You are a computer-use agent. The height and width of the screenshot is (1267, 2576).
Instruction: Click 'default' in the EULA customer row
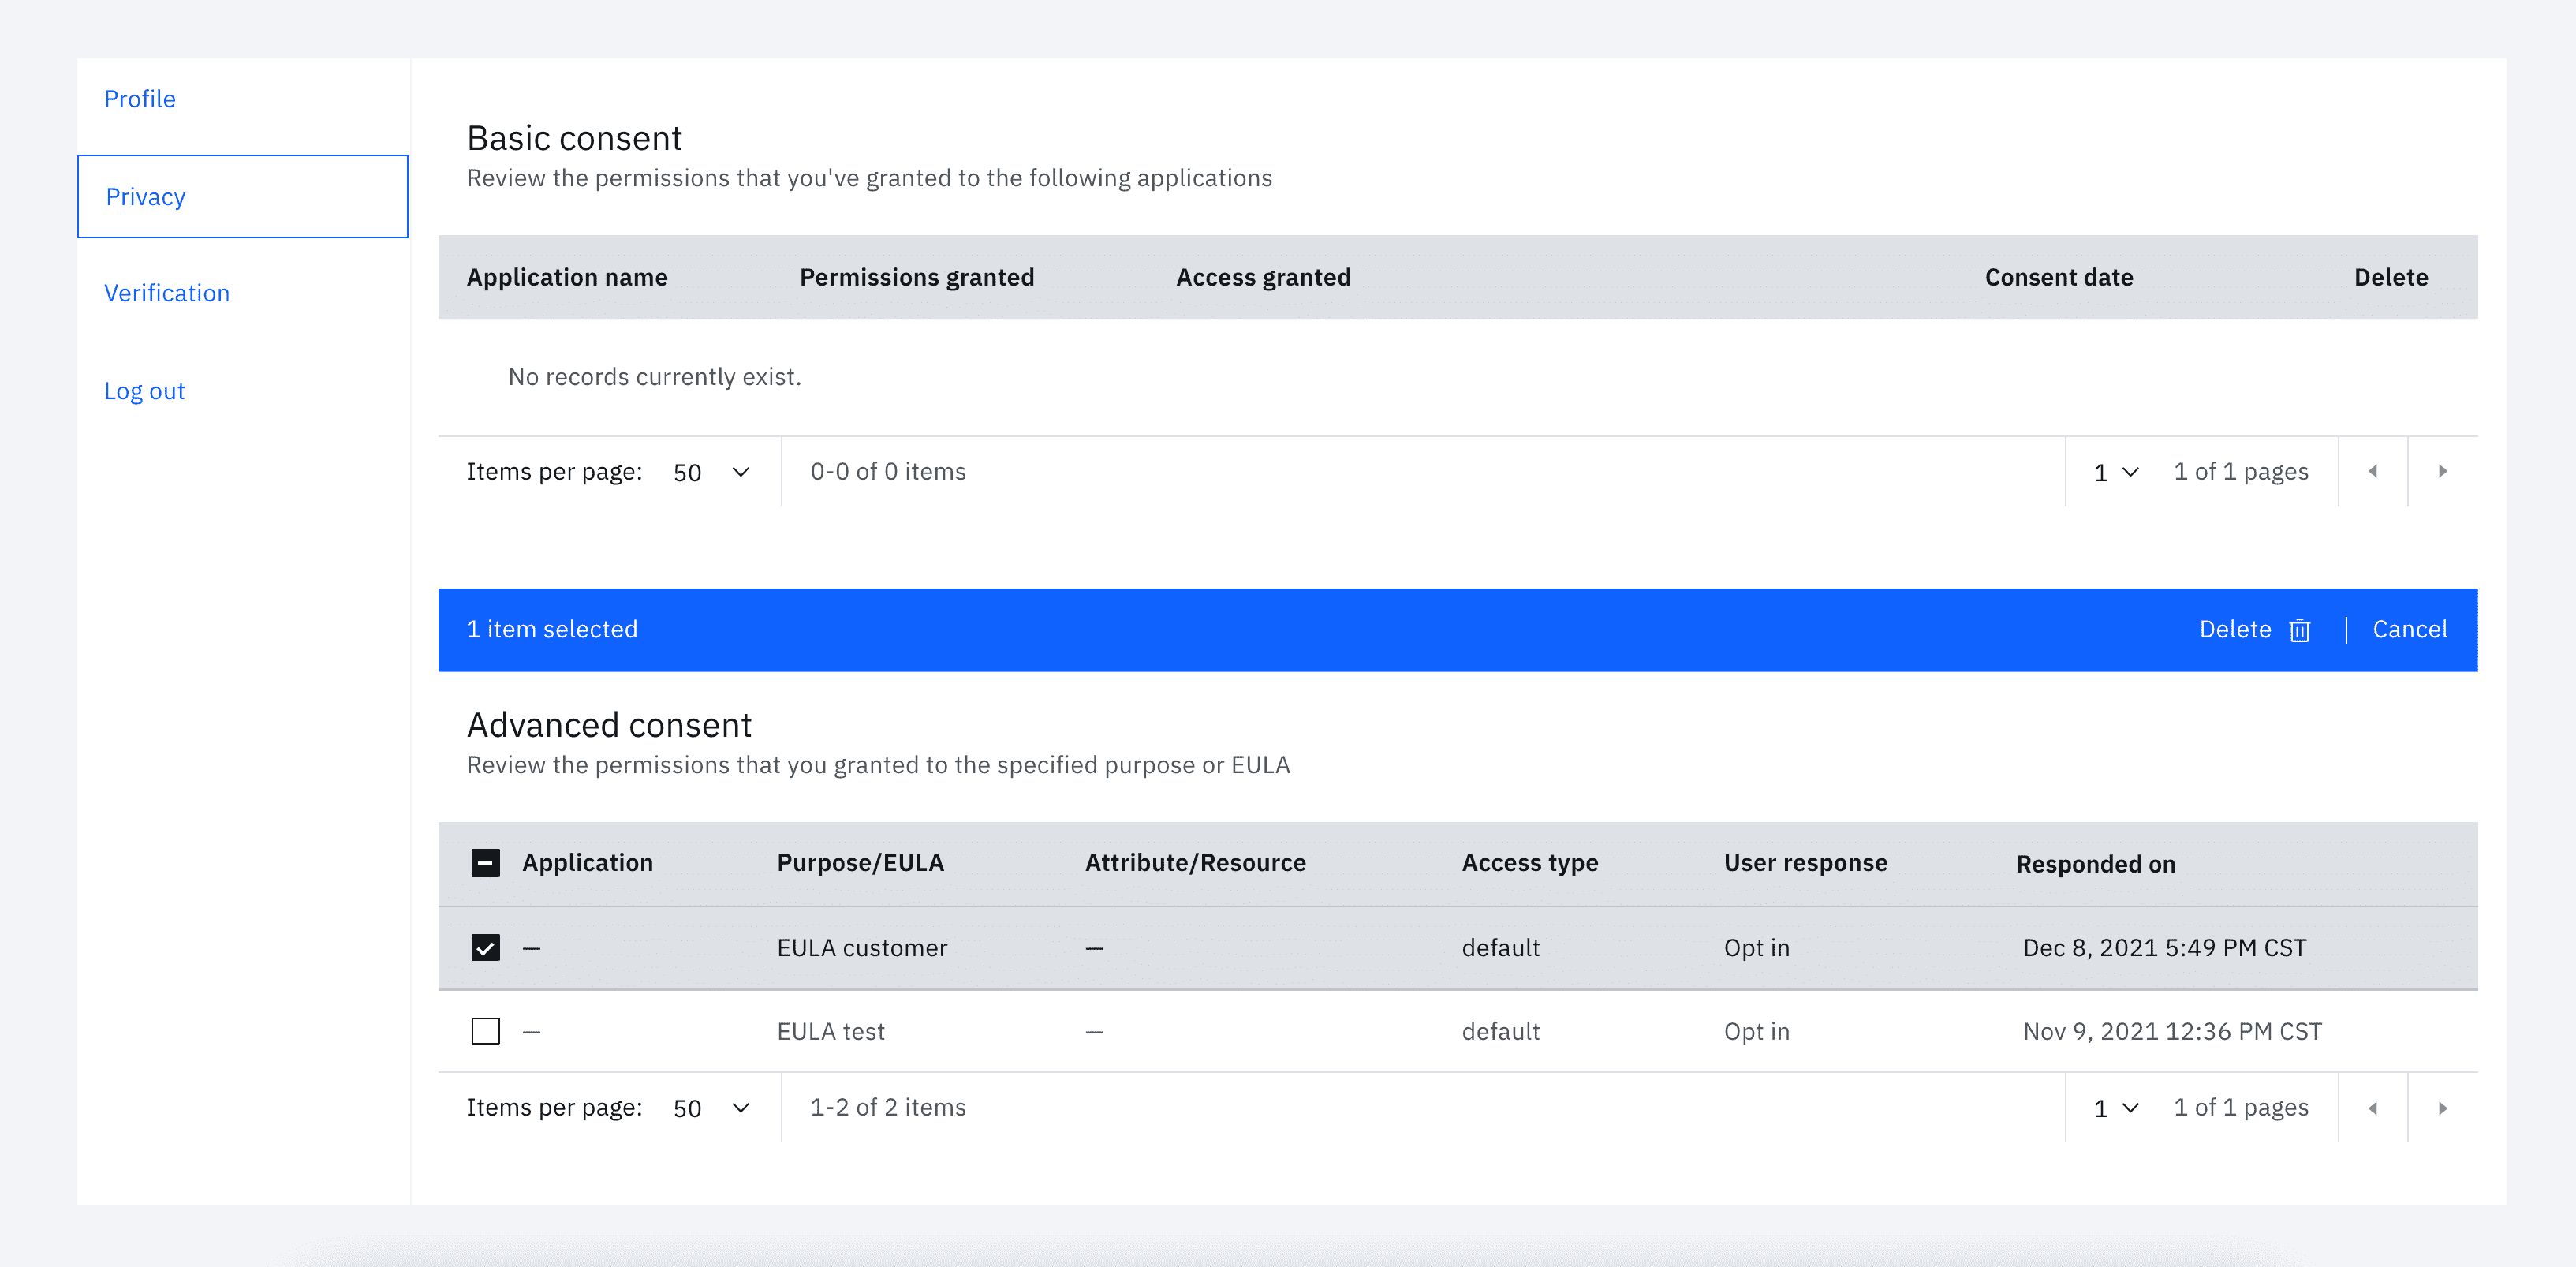pyautogui.click(x=1500, y=947)
